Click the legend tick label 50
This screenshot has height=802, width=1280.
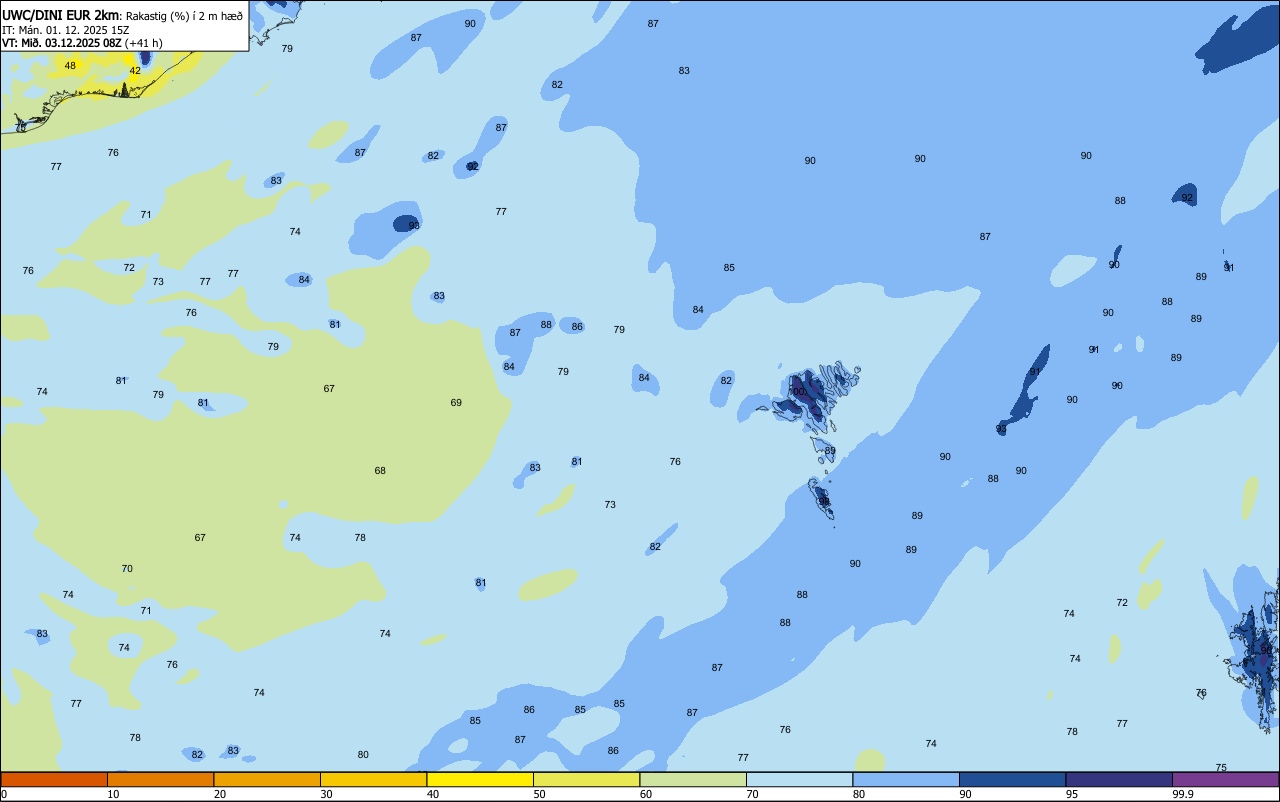coord(539,794)
